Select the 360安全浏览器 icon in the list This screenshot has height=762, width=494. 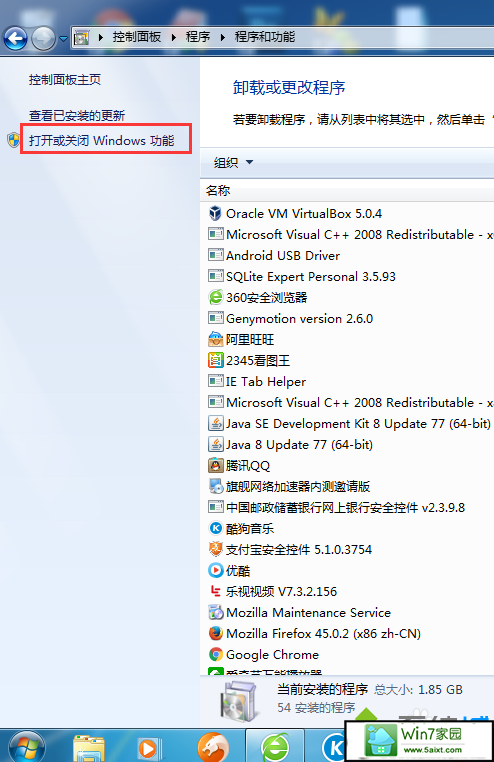pyautogui.click(x=215, y=297)
